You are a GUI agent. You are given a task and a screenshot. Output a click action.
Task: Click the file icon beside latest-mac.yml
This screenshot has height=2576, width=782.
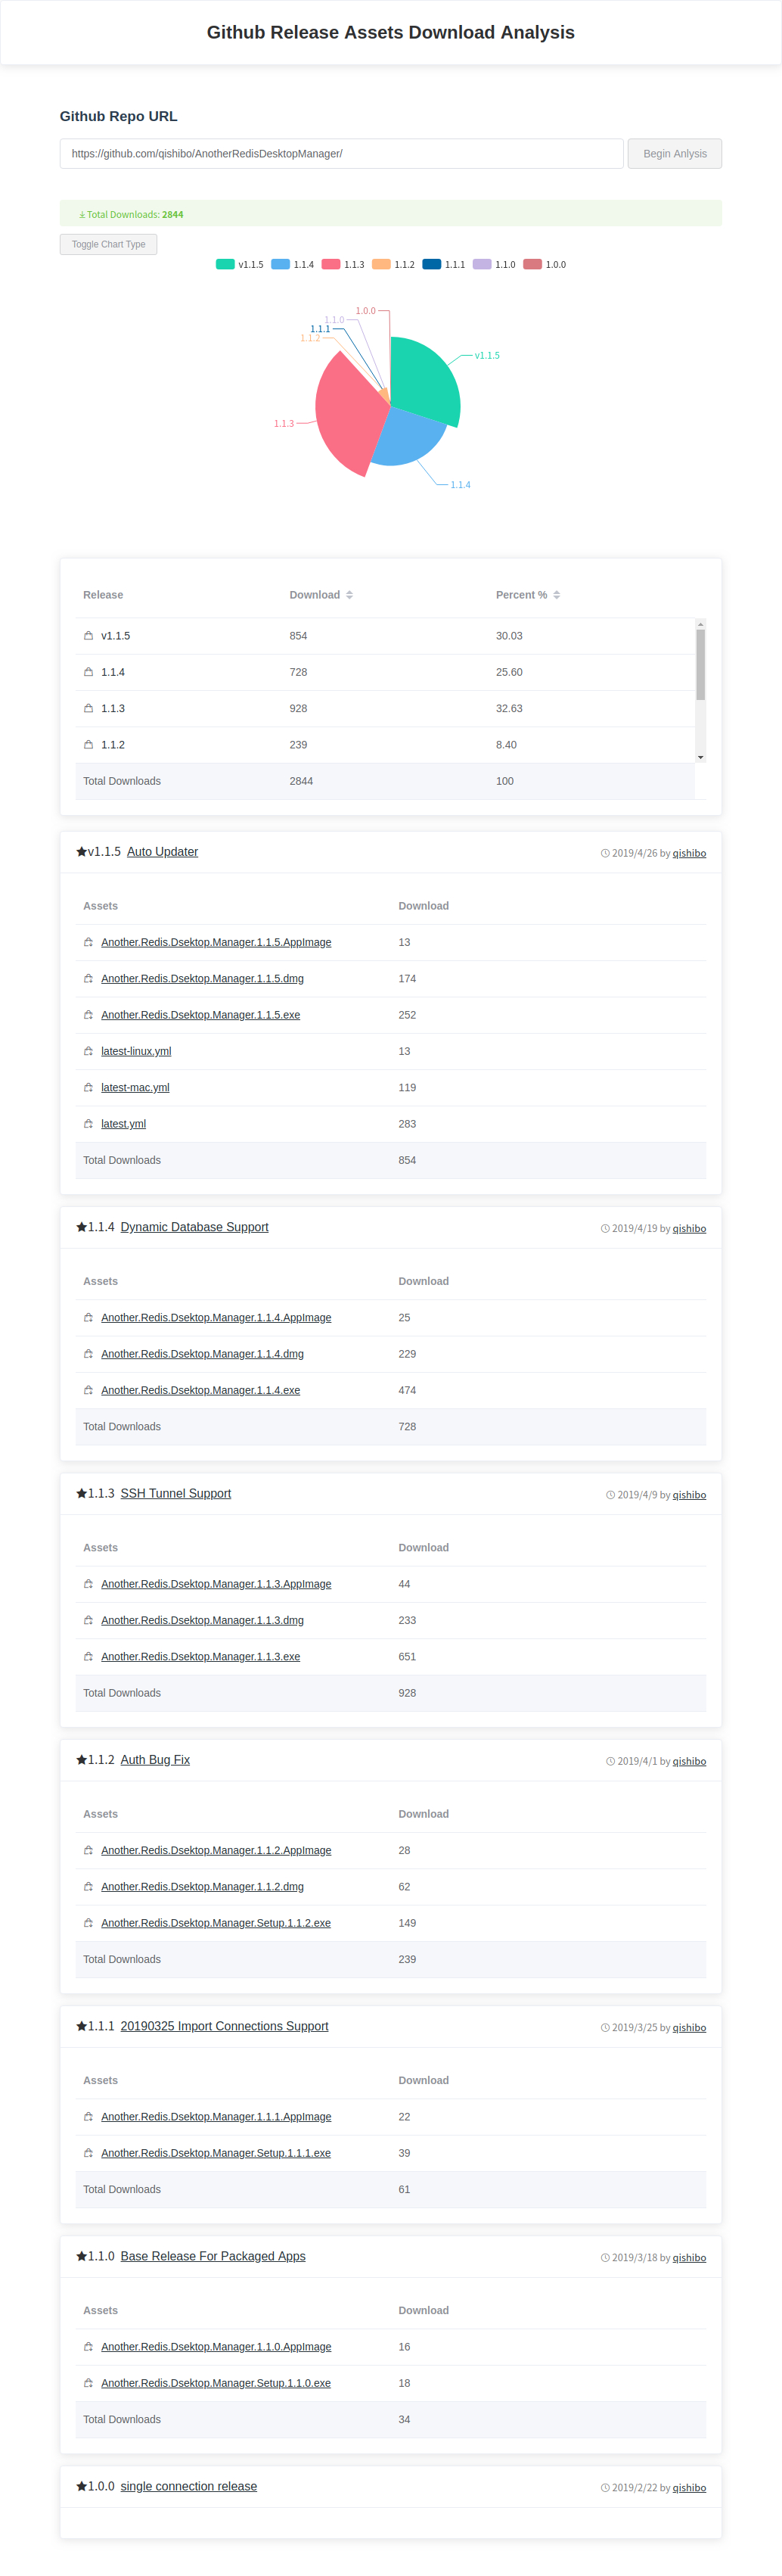(x=88, y=1088)
